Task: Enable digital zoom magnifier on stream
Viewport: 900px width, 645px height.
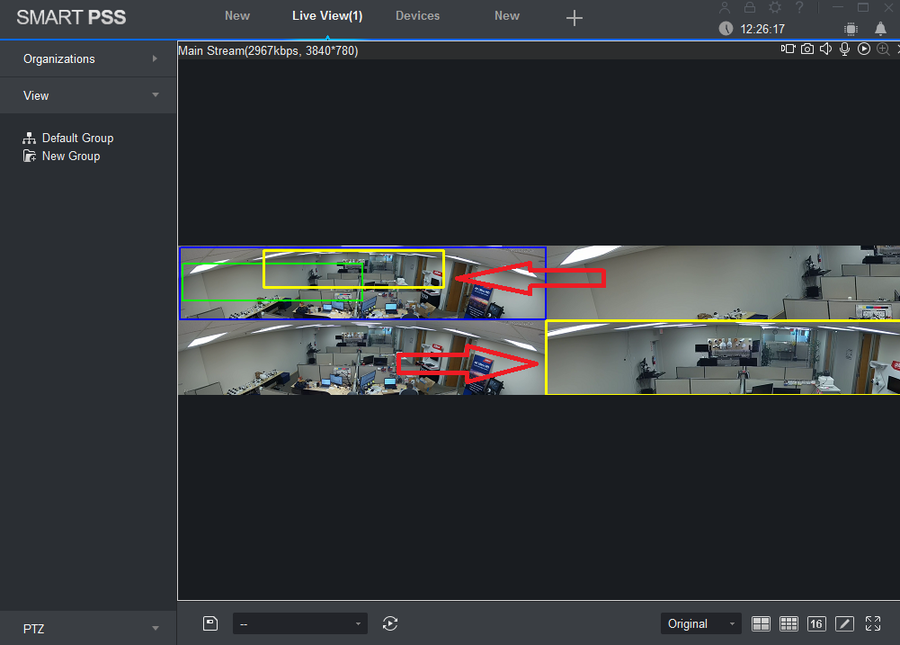Action: coord(883,49)
